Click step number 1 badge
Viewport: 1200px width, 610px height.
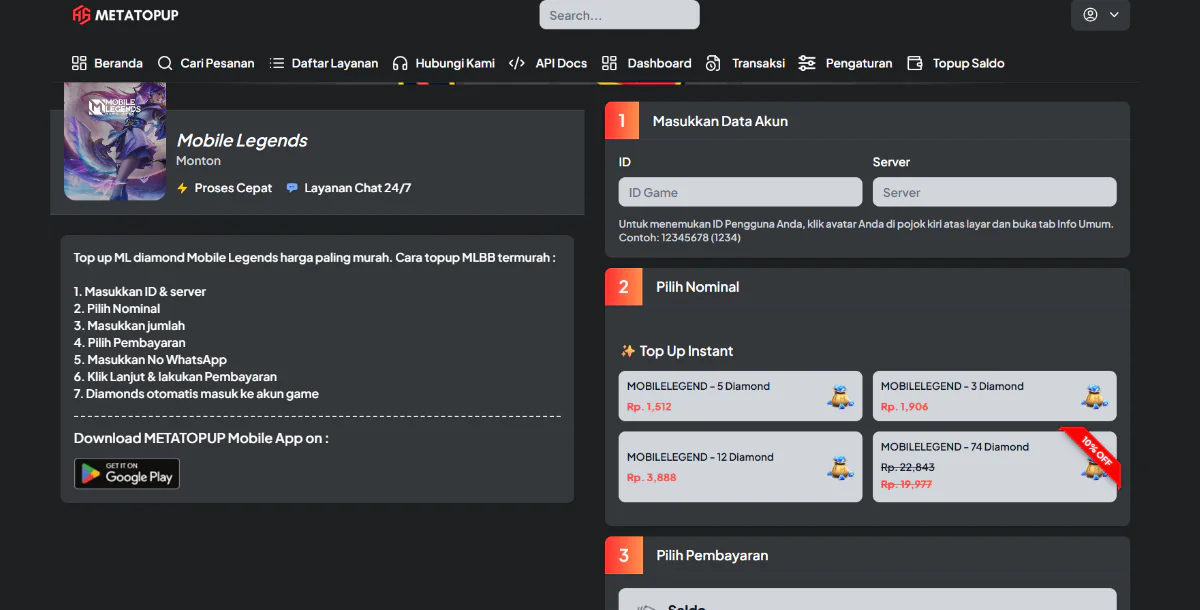coord(622,121)
